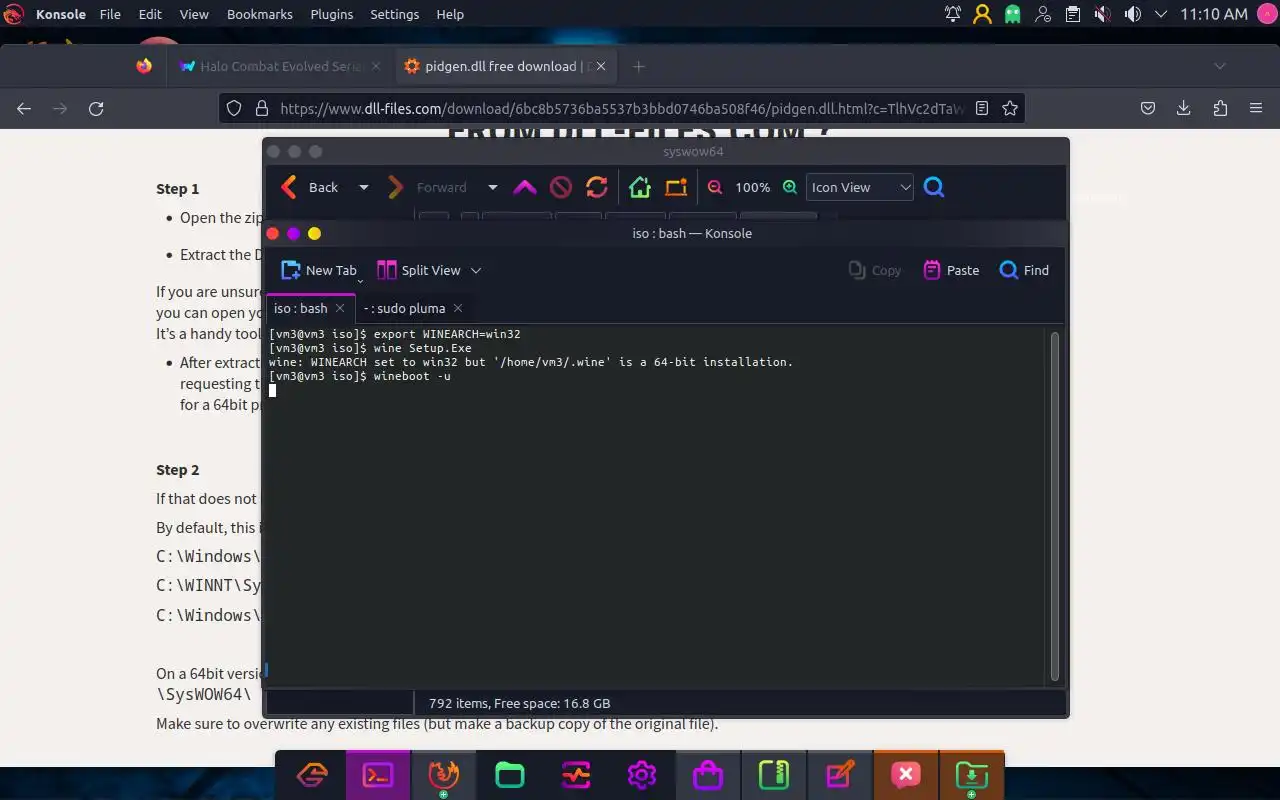Image resolution: width=1280 pixels, height=800 pixels.
Task: Click New Tab in Konsole
Action: click(319, 270)
